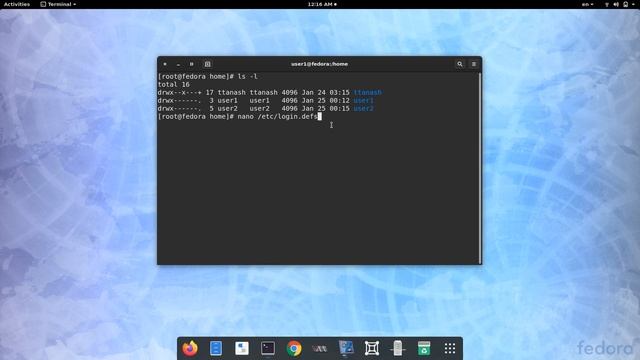The height and width of the screenshot is (360, 640).
Task: Open the green recycle trash icon in dock
Action: click(424, 348)
